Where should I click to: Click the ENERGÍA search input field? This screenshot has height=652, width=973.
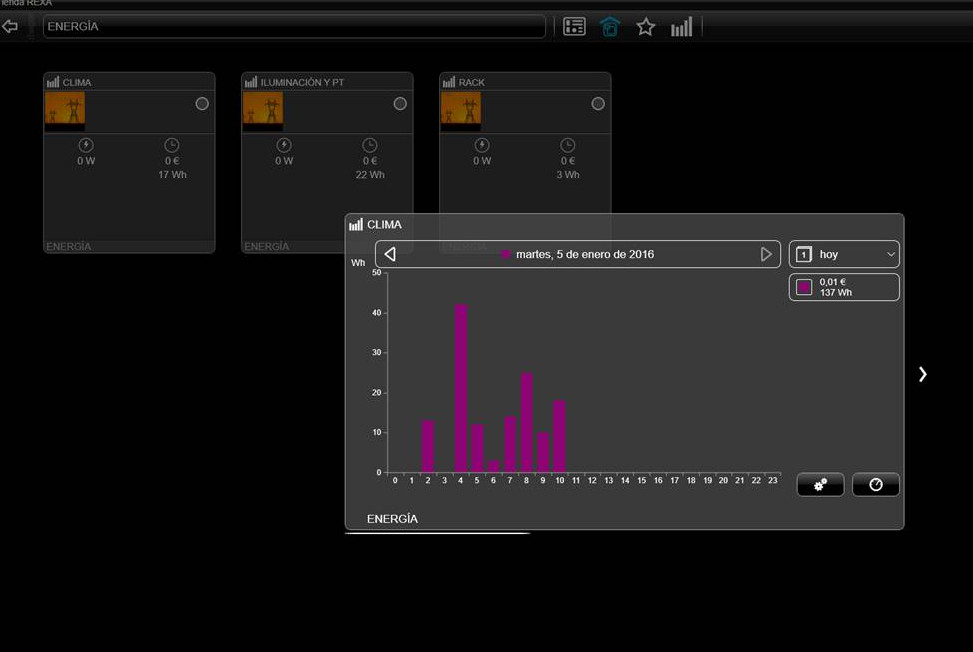point(294,27)
